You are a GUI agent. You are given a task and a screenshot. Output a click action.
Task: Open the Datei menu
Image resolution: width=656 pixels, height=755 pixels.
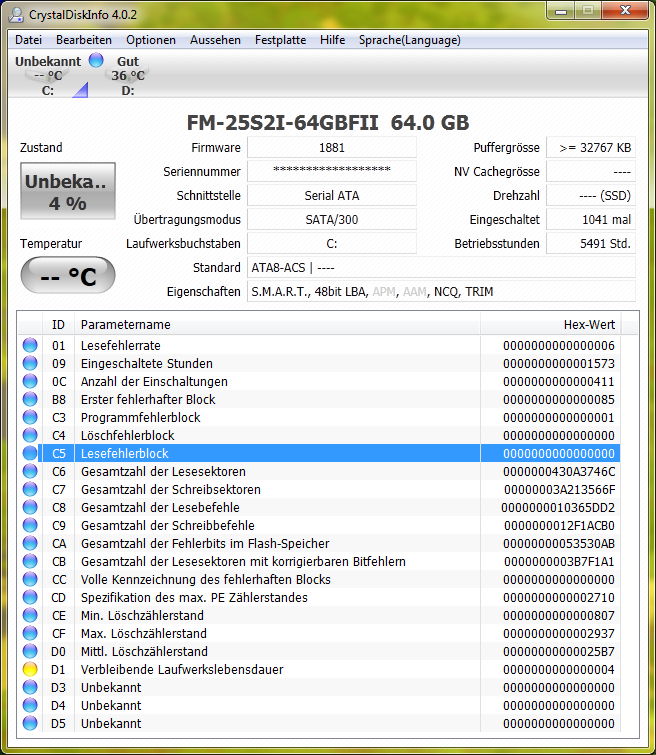pos(28,40)
